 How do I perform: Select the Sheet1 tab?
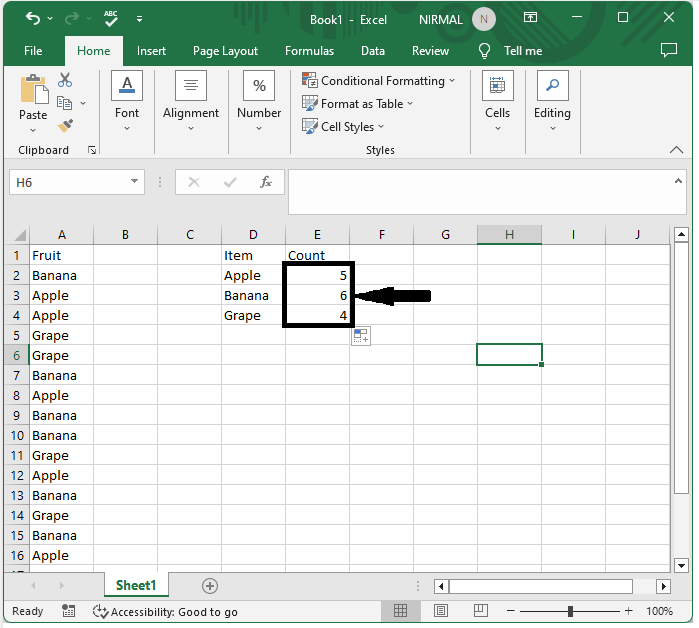click(x=136, y=585)
